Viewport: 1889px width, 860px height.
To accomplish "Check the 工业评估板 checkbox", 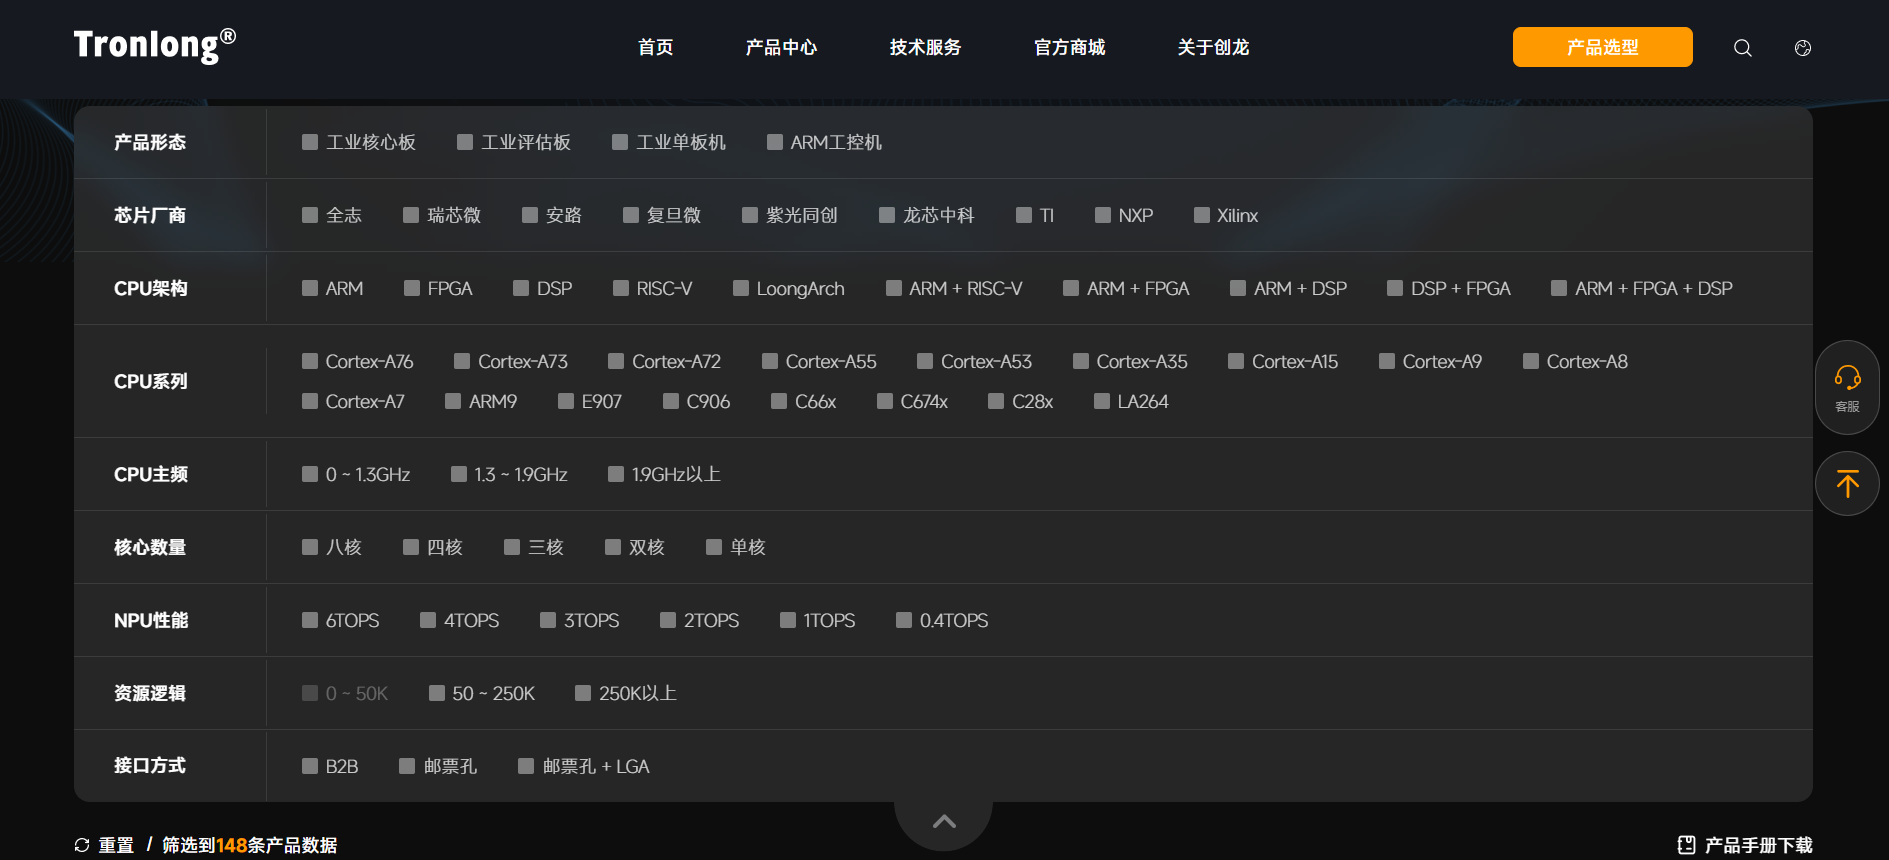I will point(465,142).
